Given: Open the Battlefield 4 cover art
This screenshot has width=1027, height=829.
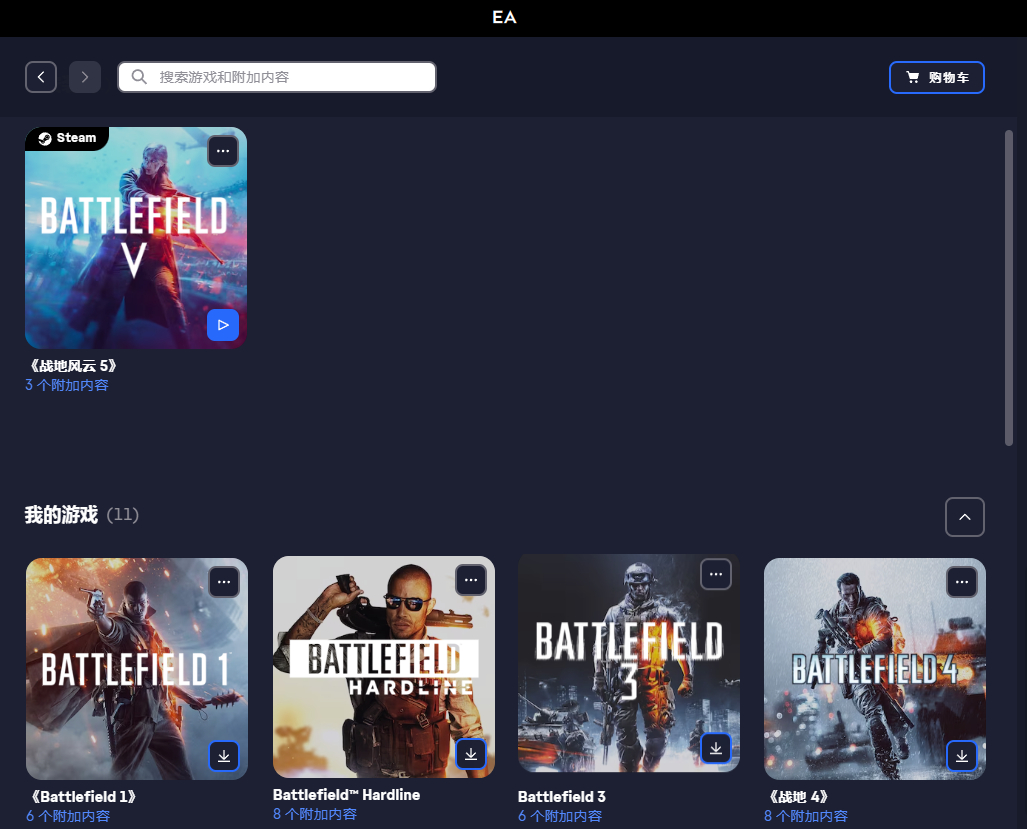Looking at the screenshot, I should click(874, 669).
